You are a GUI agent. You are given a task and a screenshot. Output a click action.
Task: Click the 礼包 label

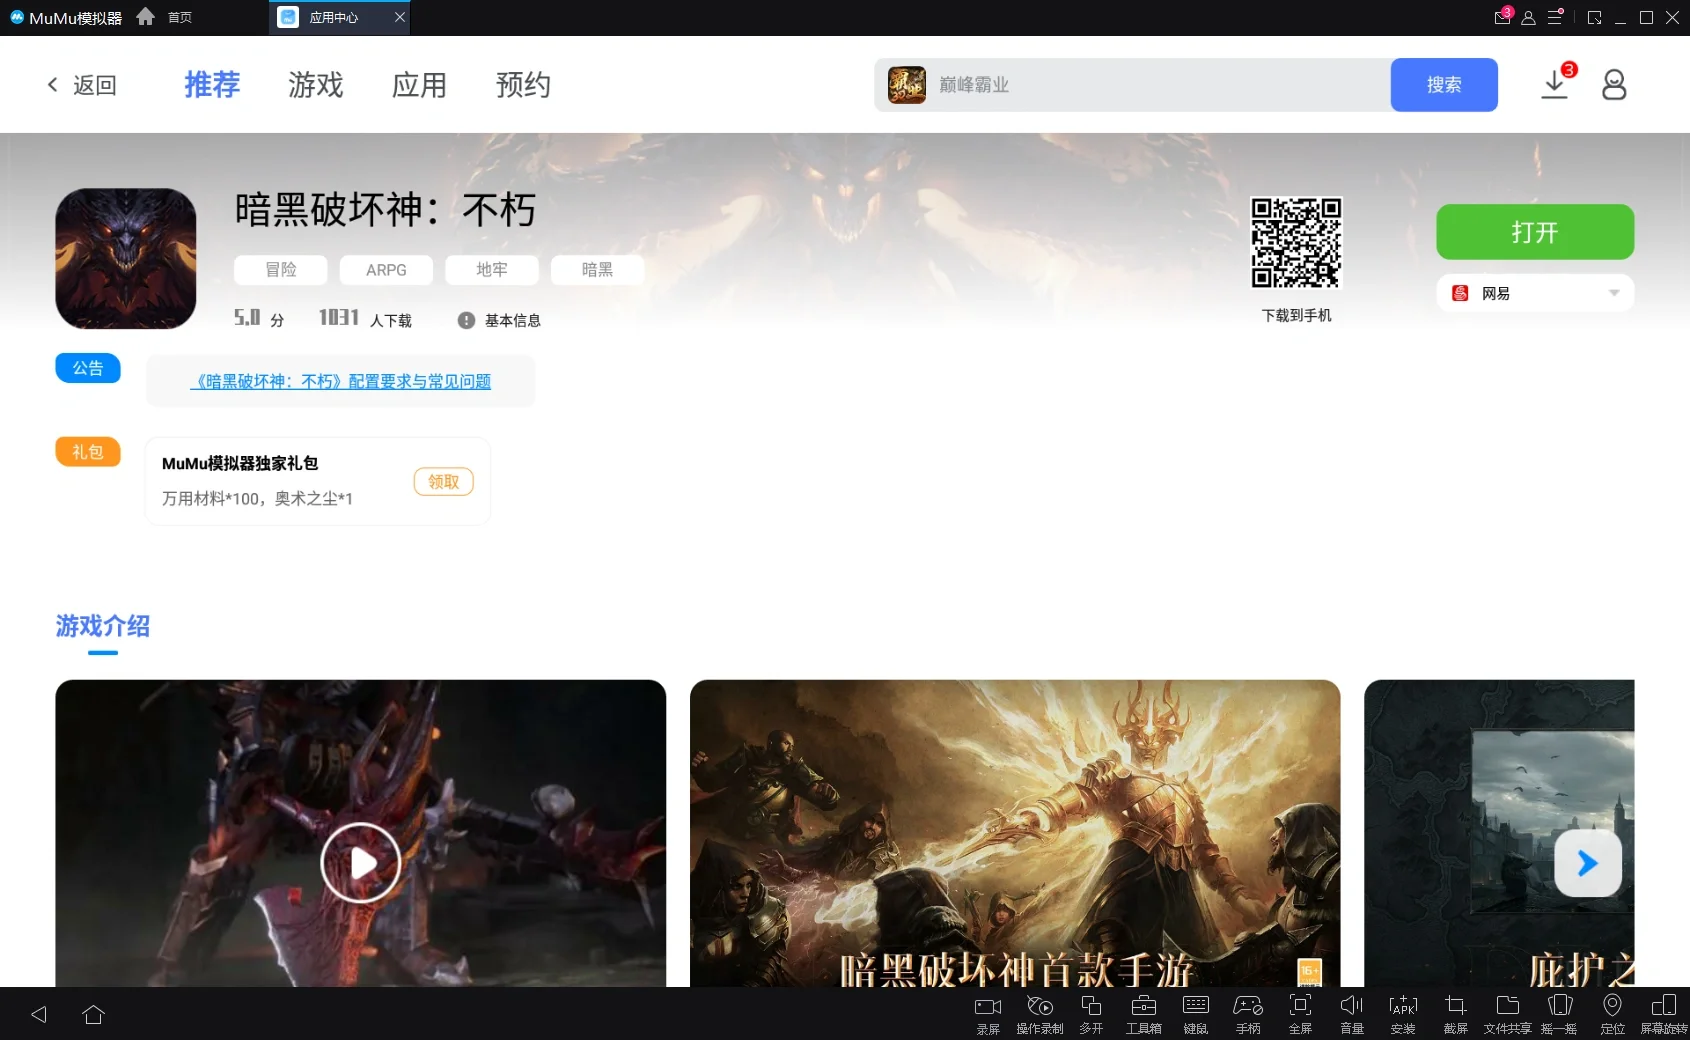point(88,452)
